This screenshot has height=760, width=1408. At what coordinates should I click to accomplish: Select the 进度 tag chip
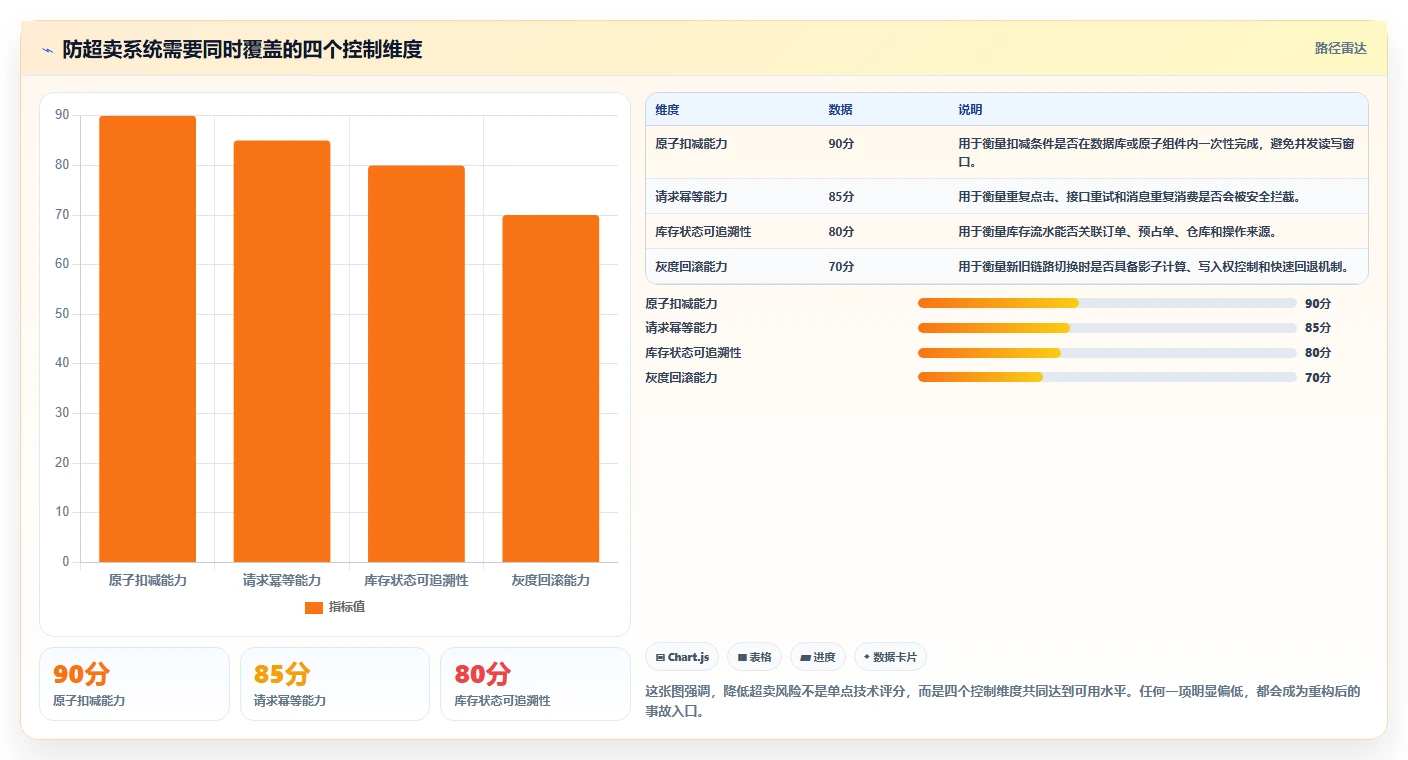click(817, 657)
